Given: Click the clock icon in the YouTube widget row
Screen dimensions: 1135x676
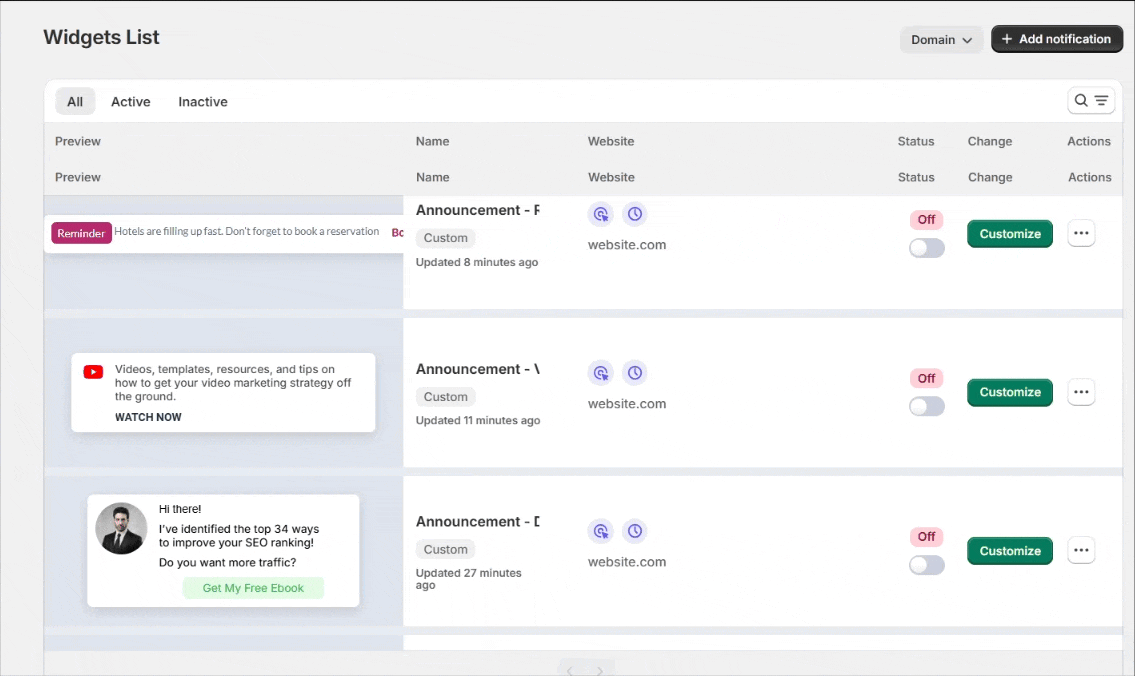Looking at the screenshot, I should [635, 373].
